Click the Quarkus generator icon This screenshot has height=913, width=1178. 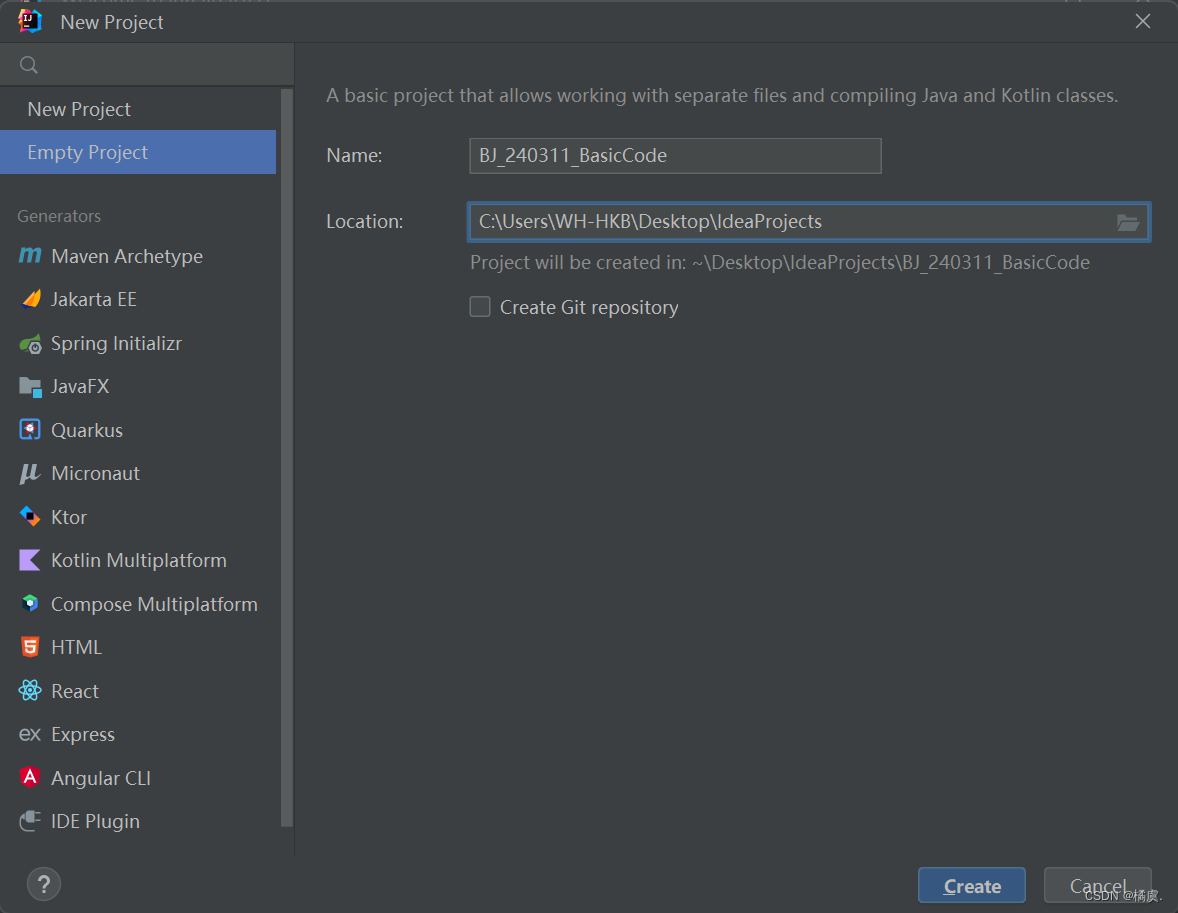[x=30, y=430]
